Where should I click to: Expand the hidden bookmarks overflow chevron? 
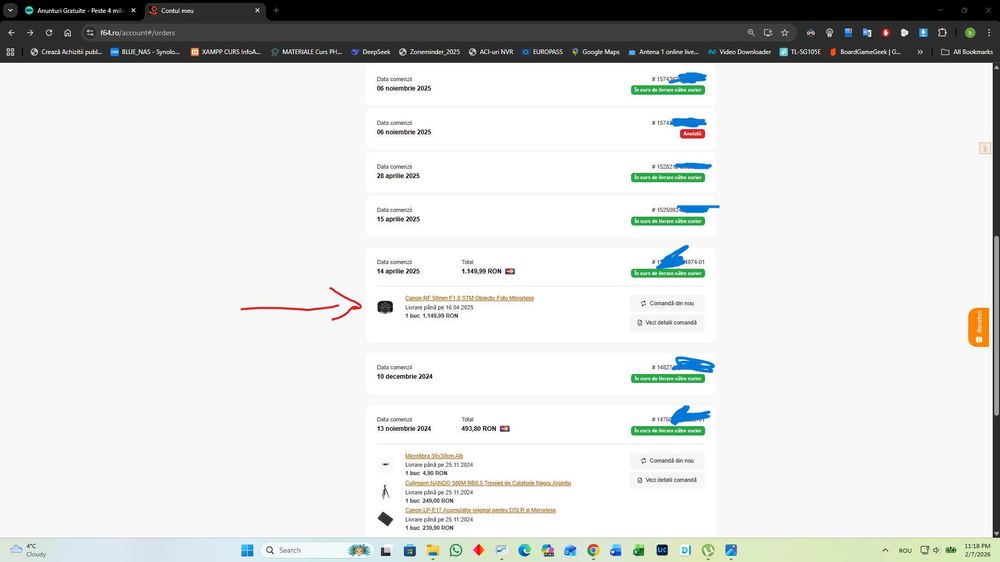[x=920, y=52]
